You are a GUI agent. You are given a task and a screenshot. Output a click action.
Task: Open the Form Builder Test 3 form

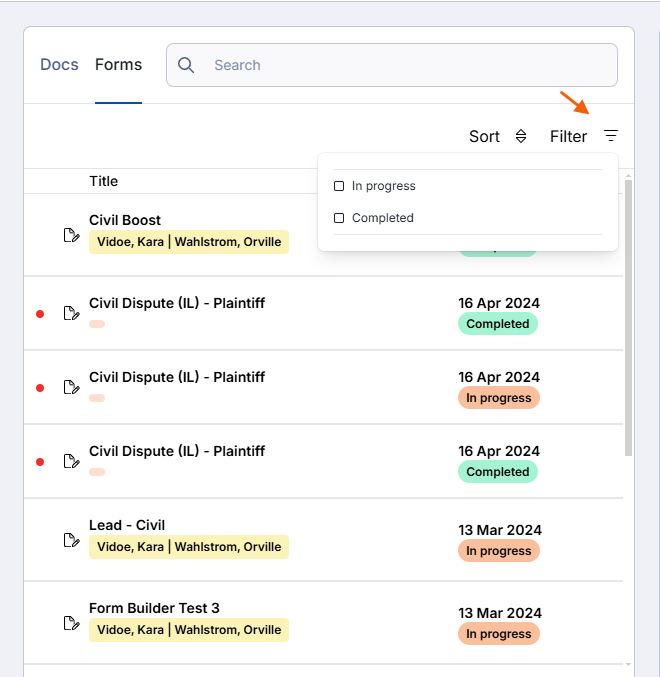click(154, 608)
